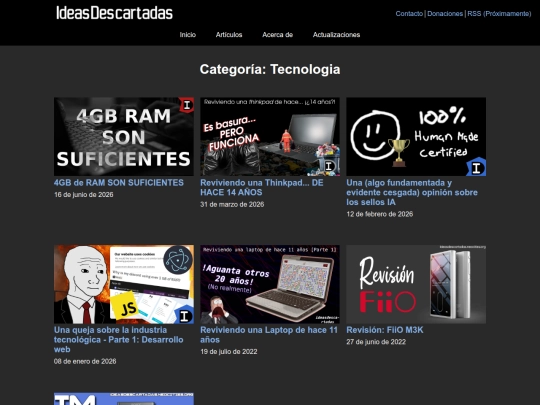Open article 'Una queja sobre la industria tecnológica'
Viewport: 540px width, 405px height.
coord(118,340)
